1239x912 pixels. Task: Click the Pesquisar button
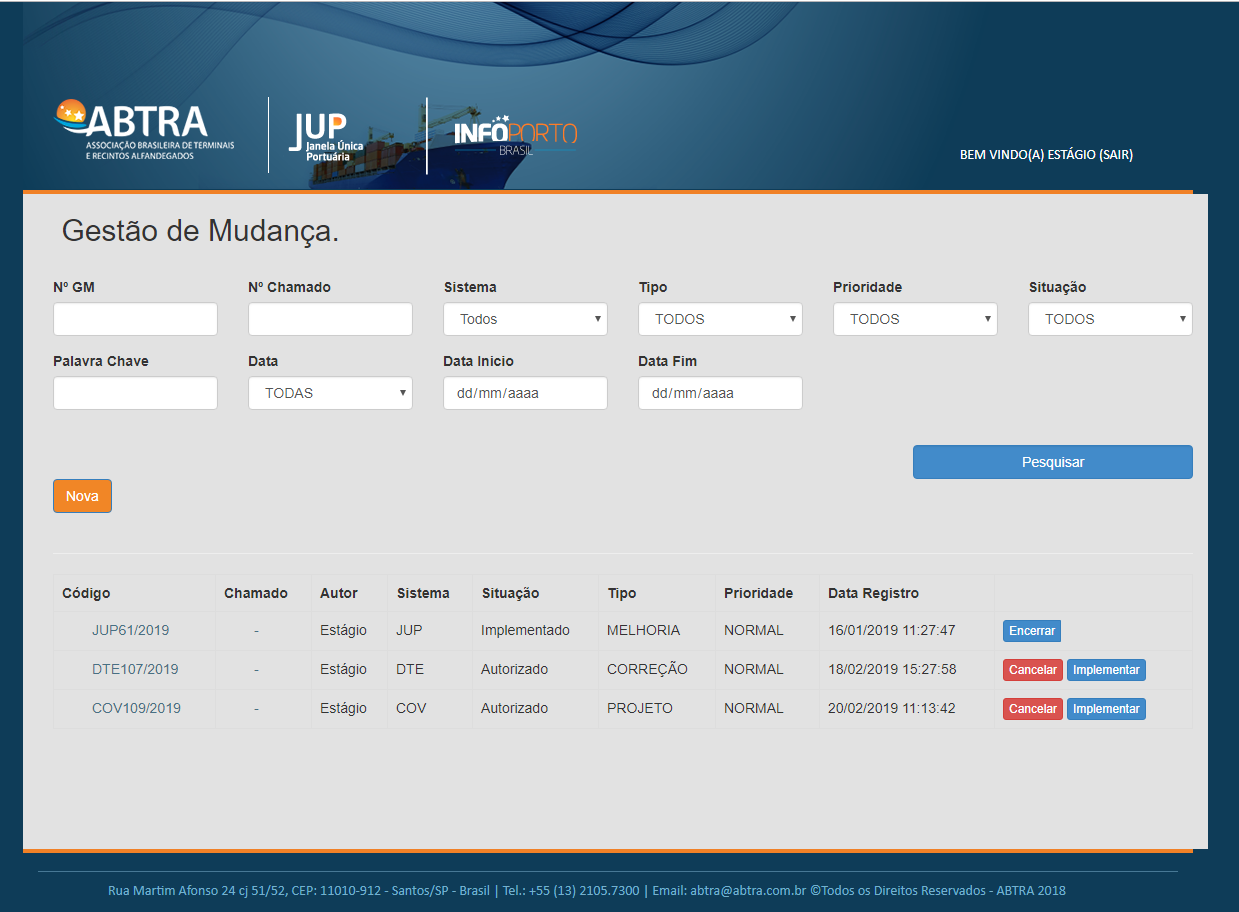pos(1051,461)
